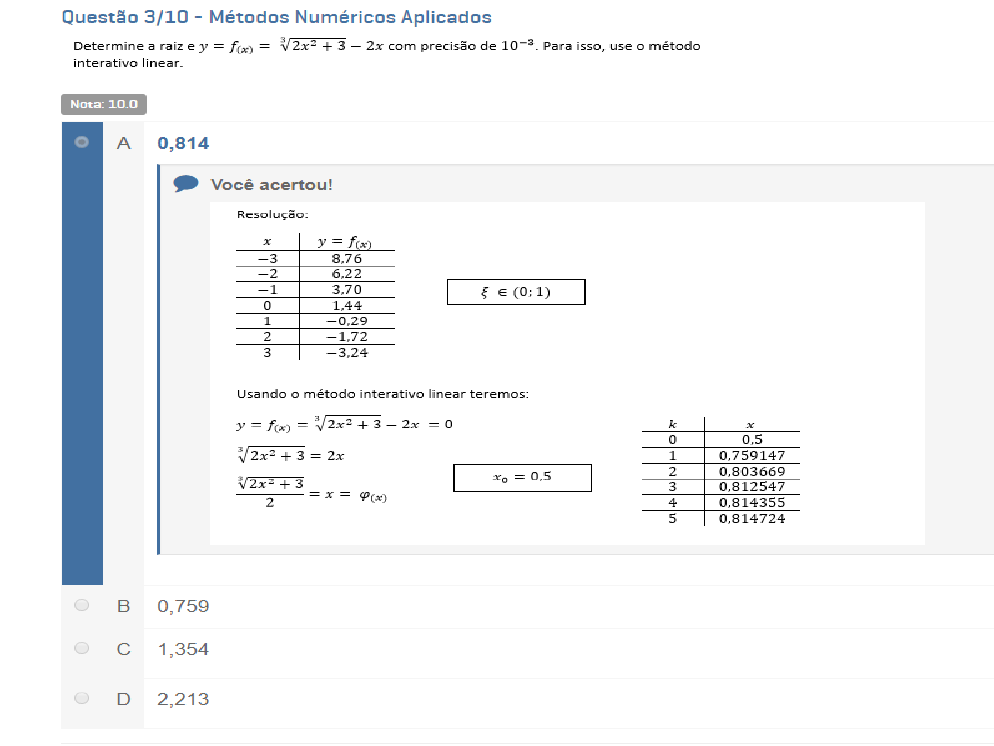Click the Questão 3/10 heading
Viewport: 994px width, 746px height.
(276, 17)
